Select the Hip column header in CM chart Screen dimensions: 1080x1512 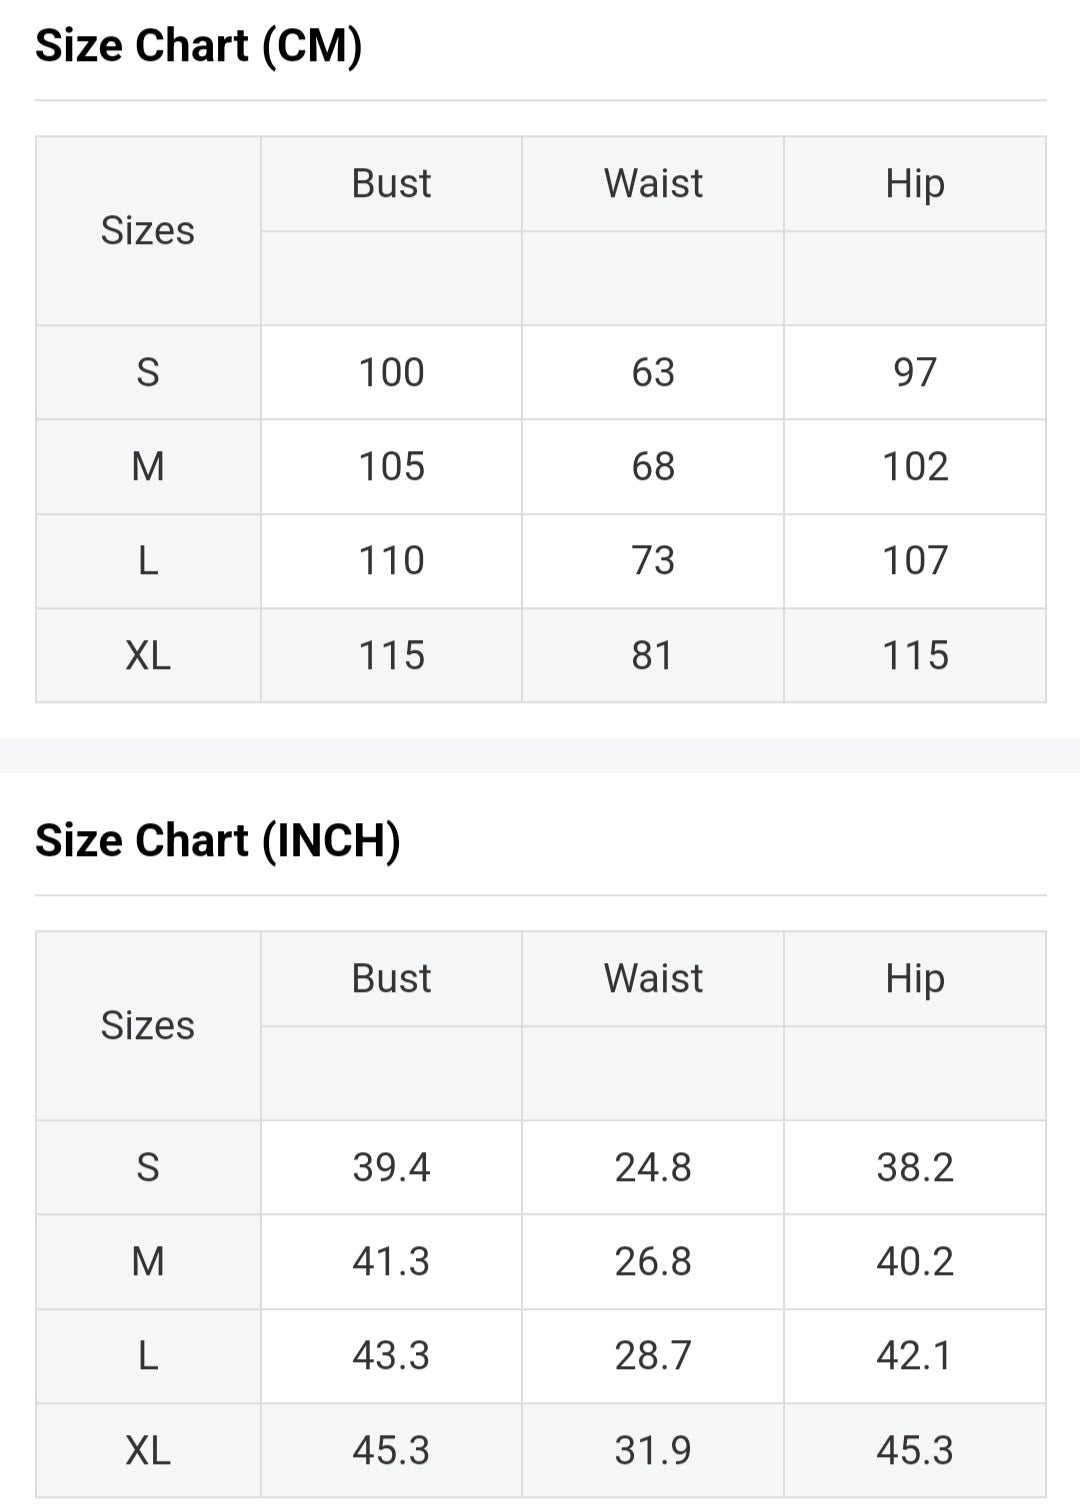[x=914, y=184]
